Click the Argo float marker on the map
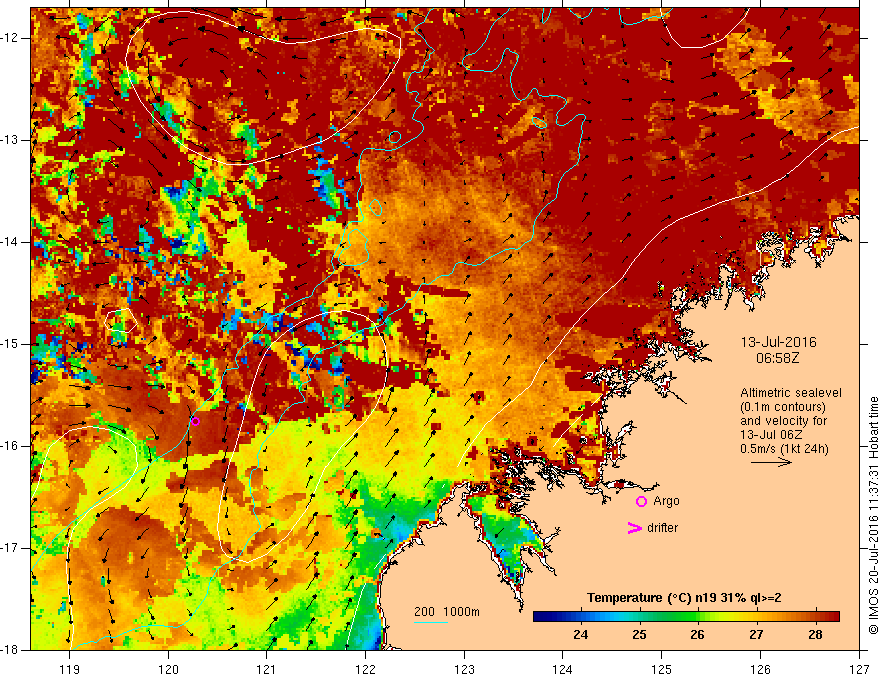Image resolution: width=880 pixels, height=680 pixels. tap(195, 421)
